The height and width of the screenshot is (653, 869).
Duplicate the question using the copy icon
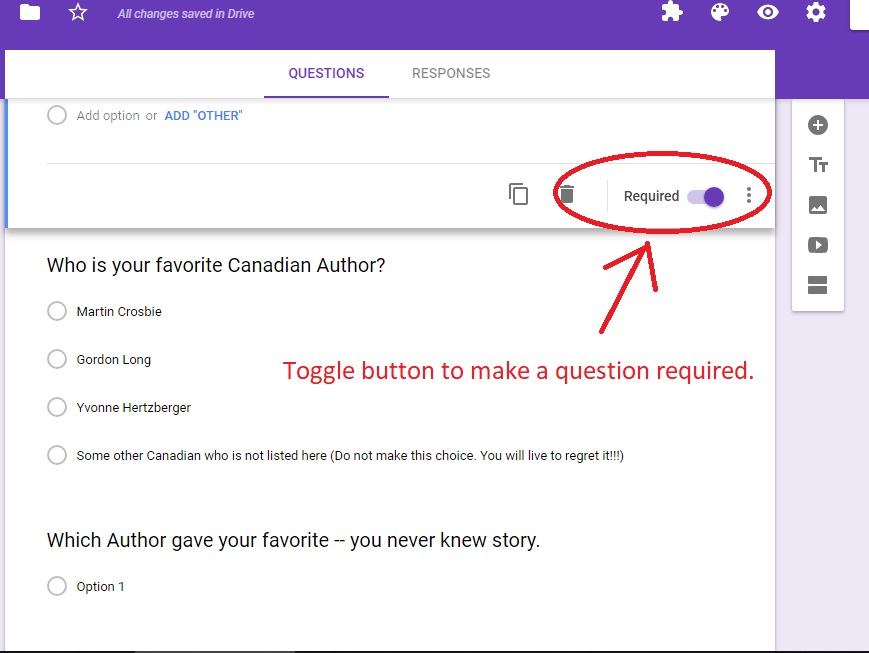pos(518,195)
